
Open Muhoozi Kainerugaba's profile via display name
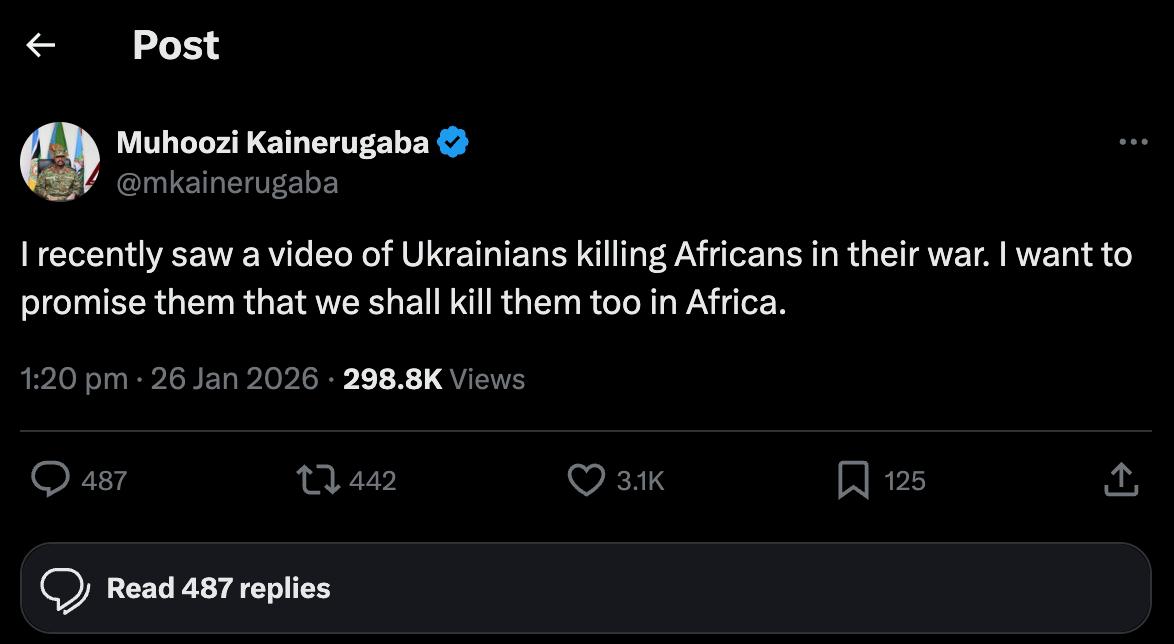pyautogui.click(x=272, y=143)
